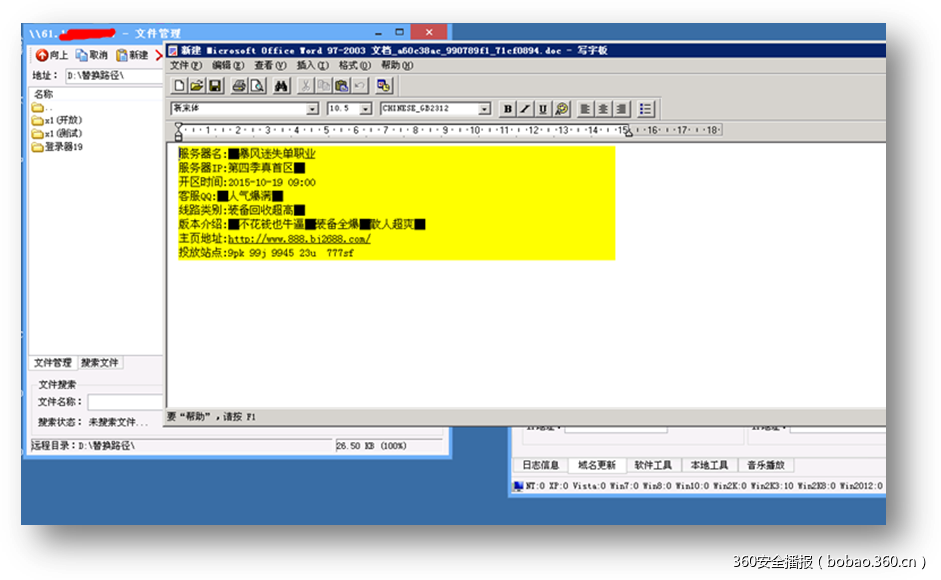The height and width of the screenshot is (580, 941).
Task: Toggle bold formatting in the format bar
Action: pyautogui.click(x=506, y=108)
